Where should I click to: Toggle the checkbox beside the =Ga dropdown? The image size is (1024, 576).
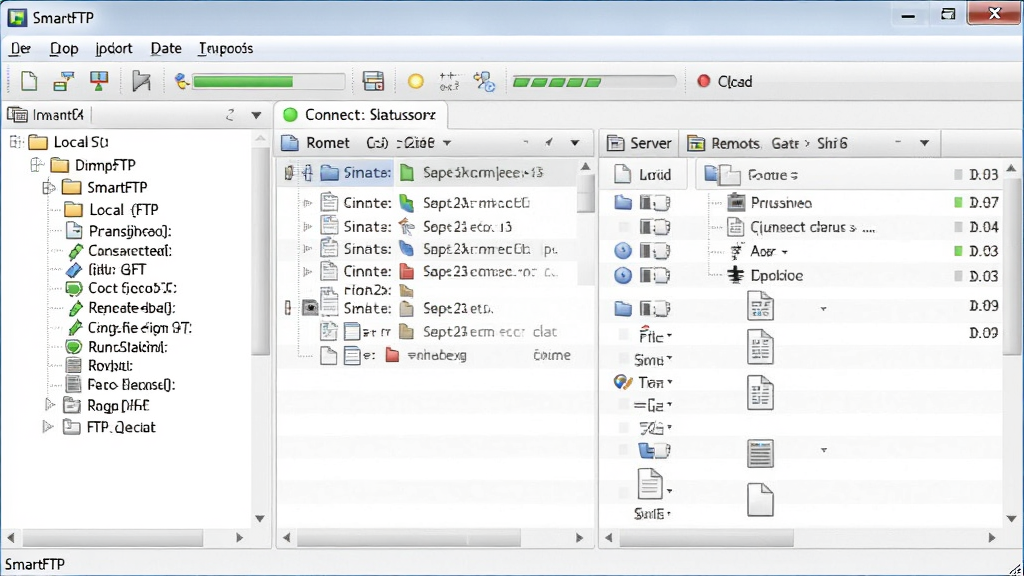[624, 405]
